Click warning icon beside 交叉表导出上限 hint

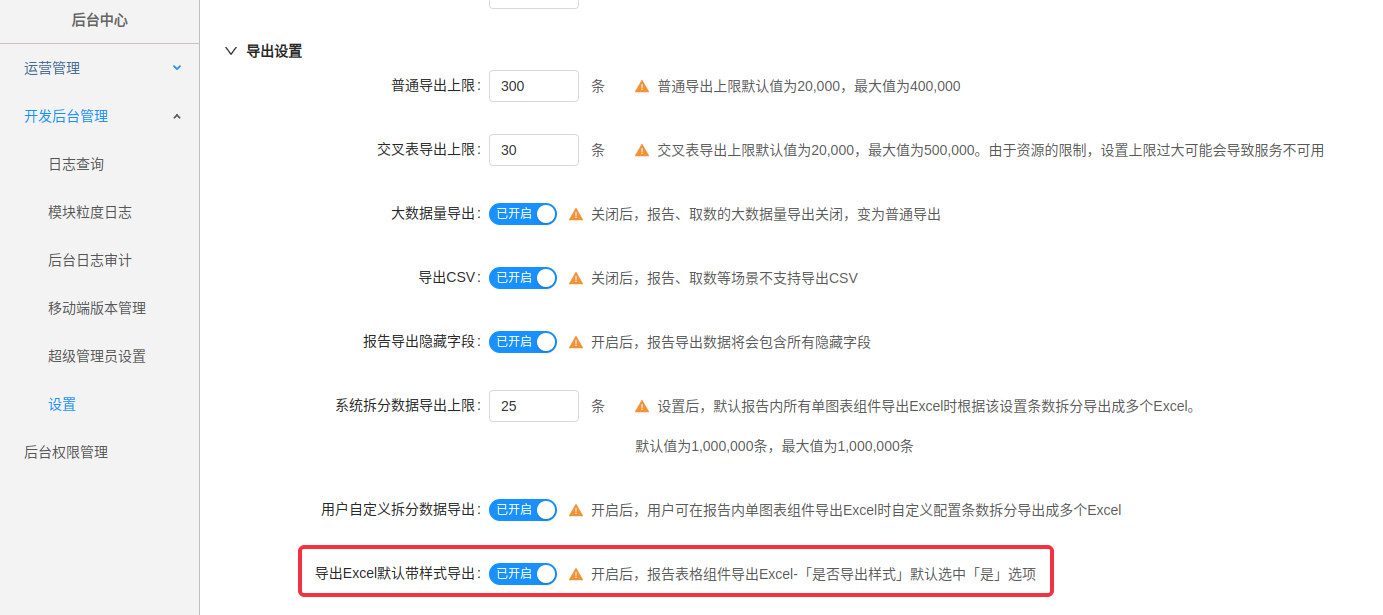click(x=642, y=151)
